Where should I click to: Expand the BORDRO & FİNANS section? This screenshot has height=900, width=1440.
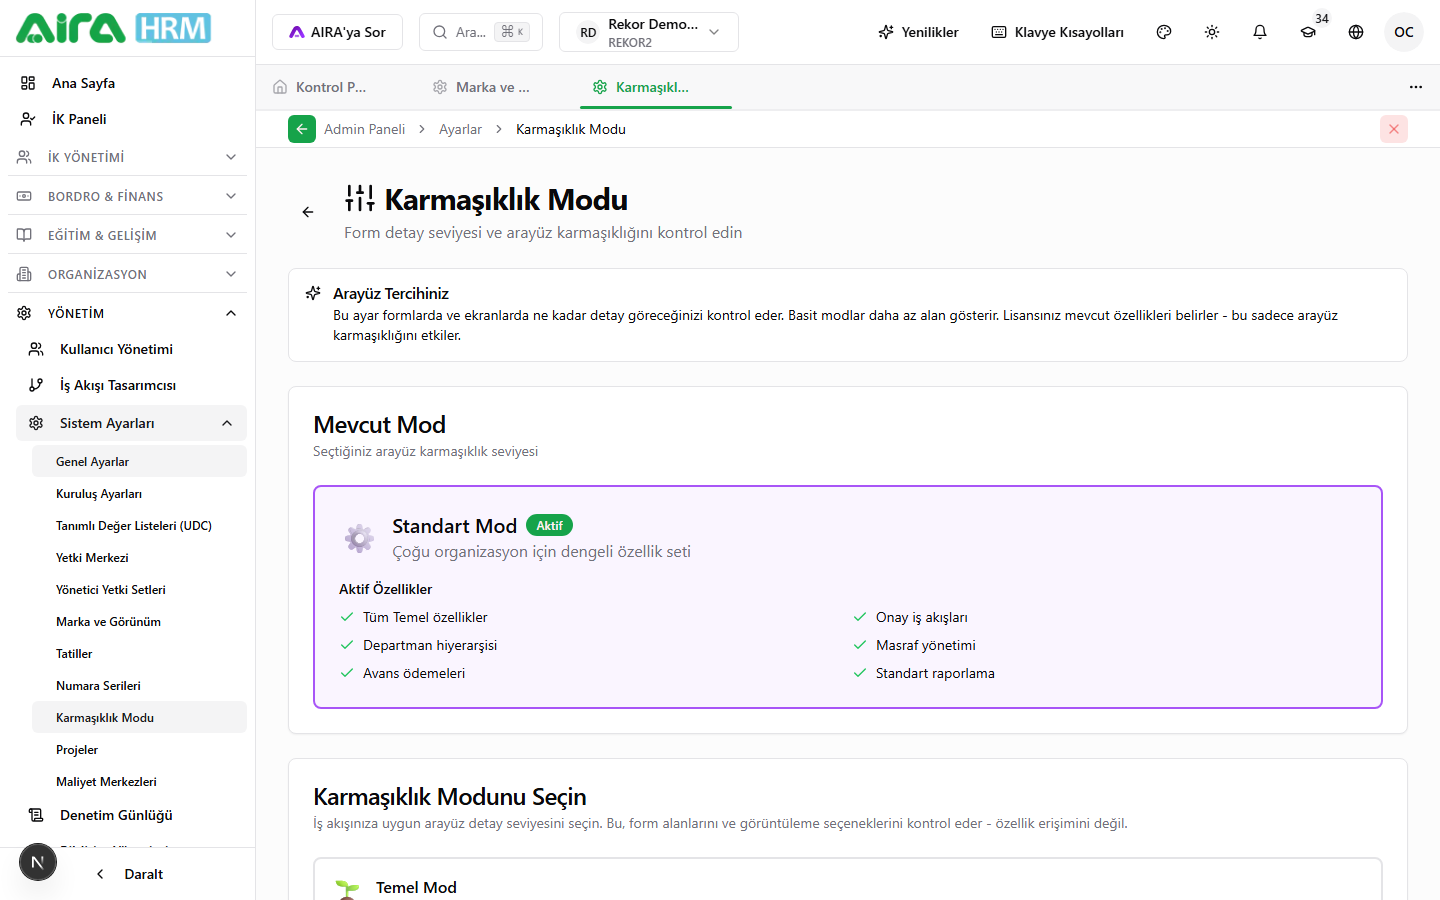point(127,196)
